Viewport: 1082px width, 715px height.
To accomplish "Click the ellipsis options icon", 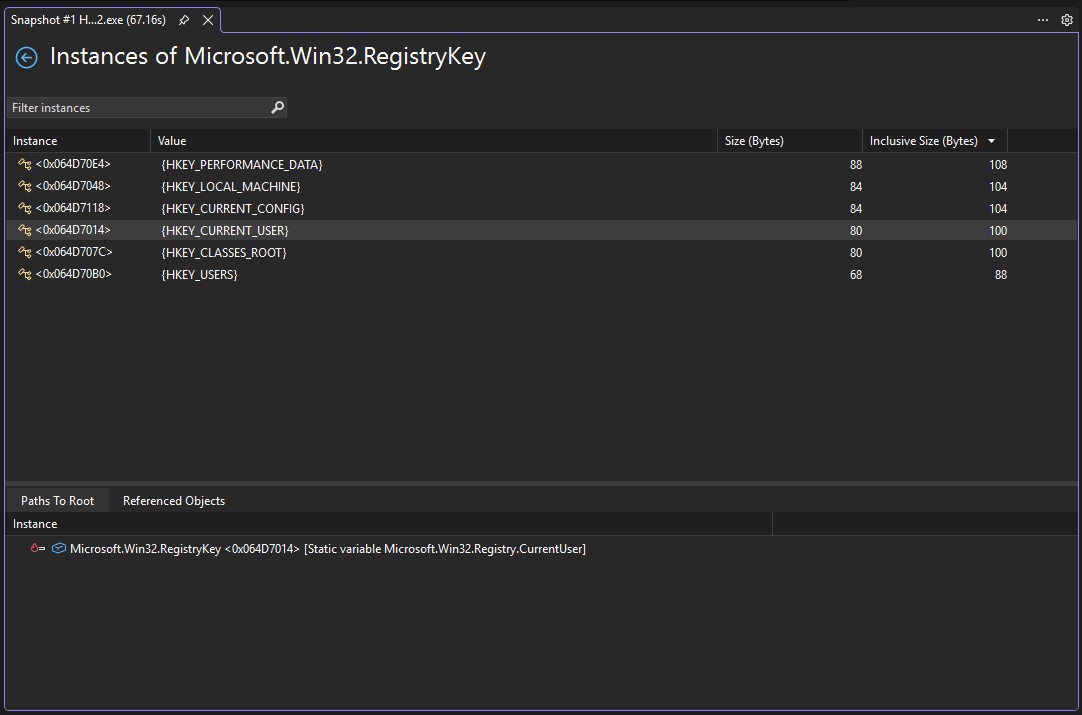I will 1042,20.
